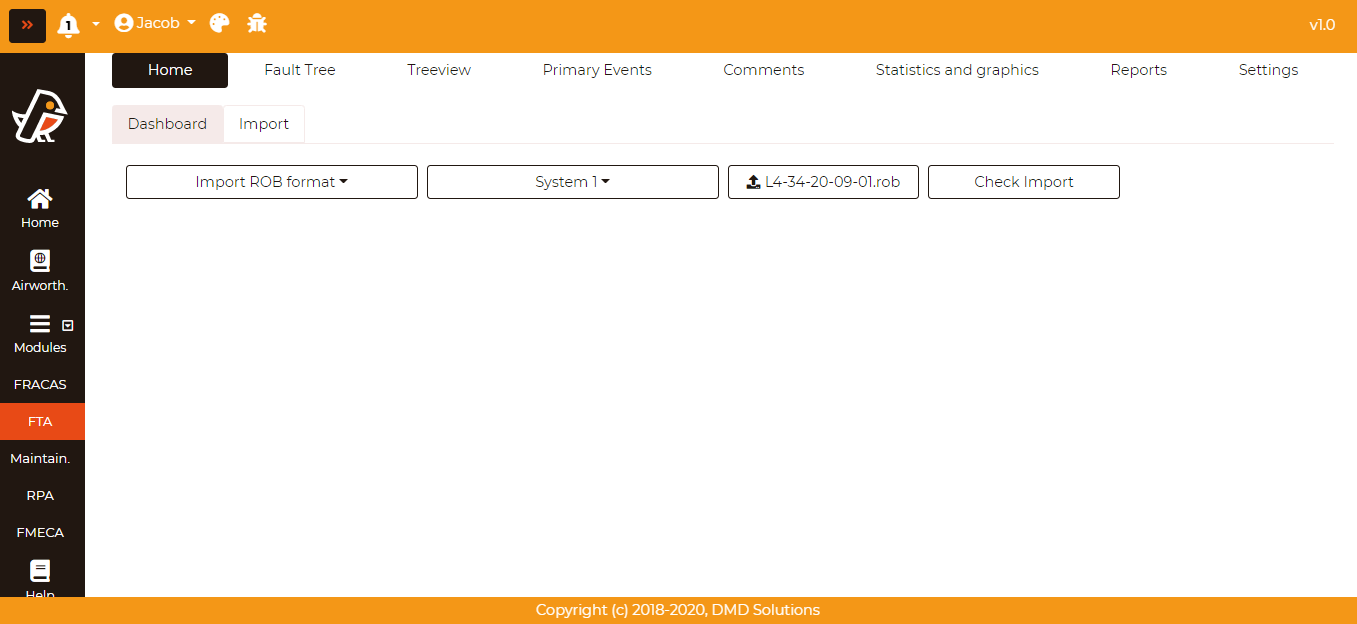Open Statistics and graphics tab
This screenshot has width=1357, height=624.
[x=956, y=70]
